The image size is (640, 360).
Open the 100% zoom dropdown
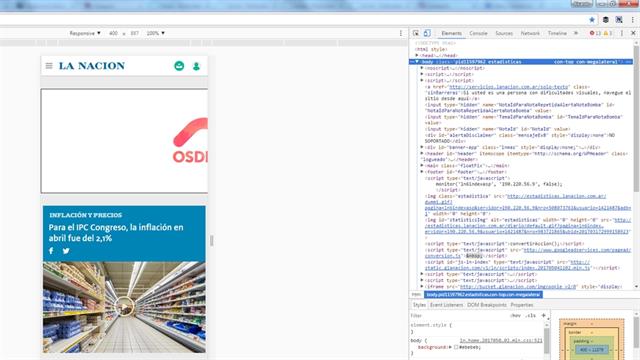click(x=156, y=33)
